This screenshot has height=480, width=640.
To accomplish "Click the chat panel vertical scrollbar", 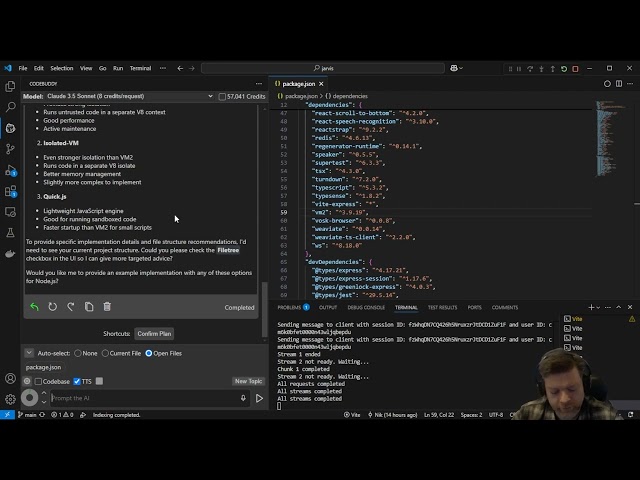I will pos(264,308).
